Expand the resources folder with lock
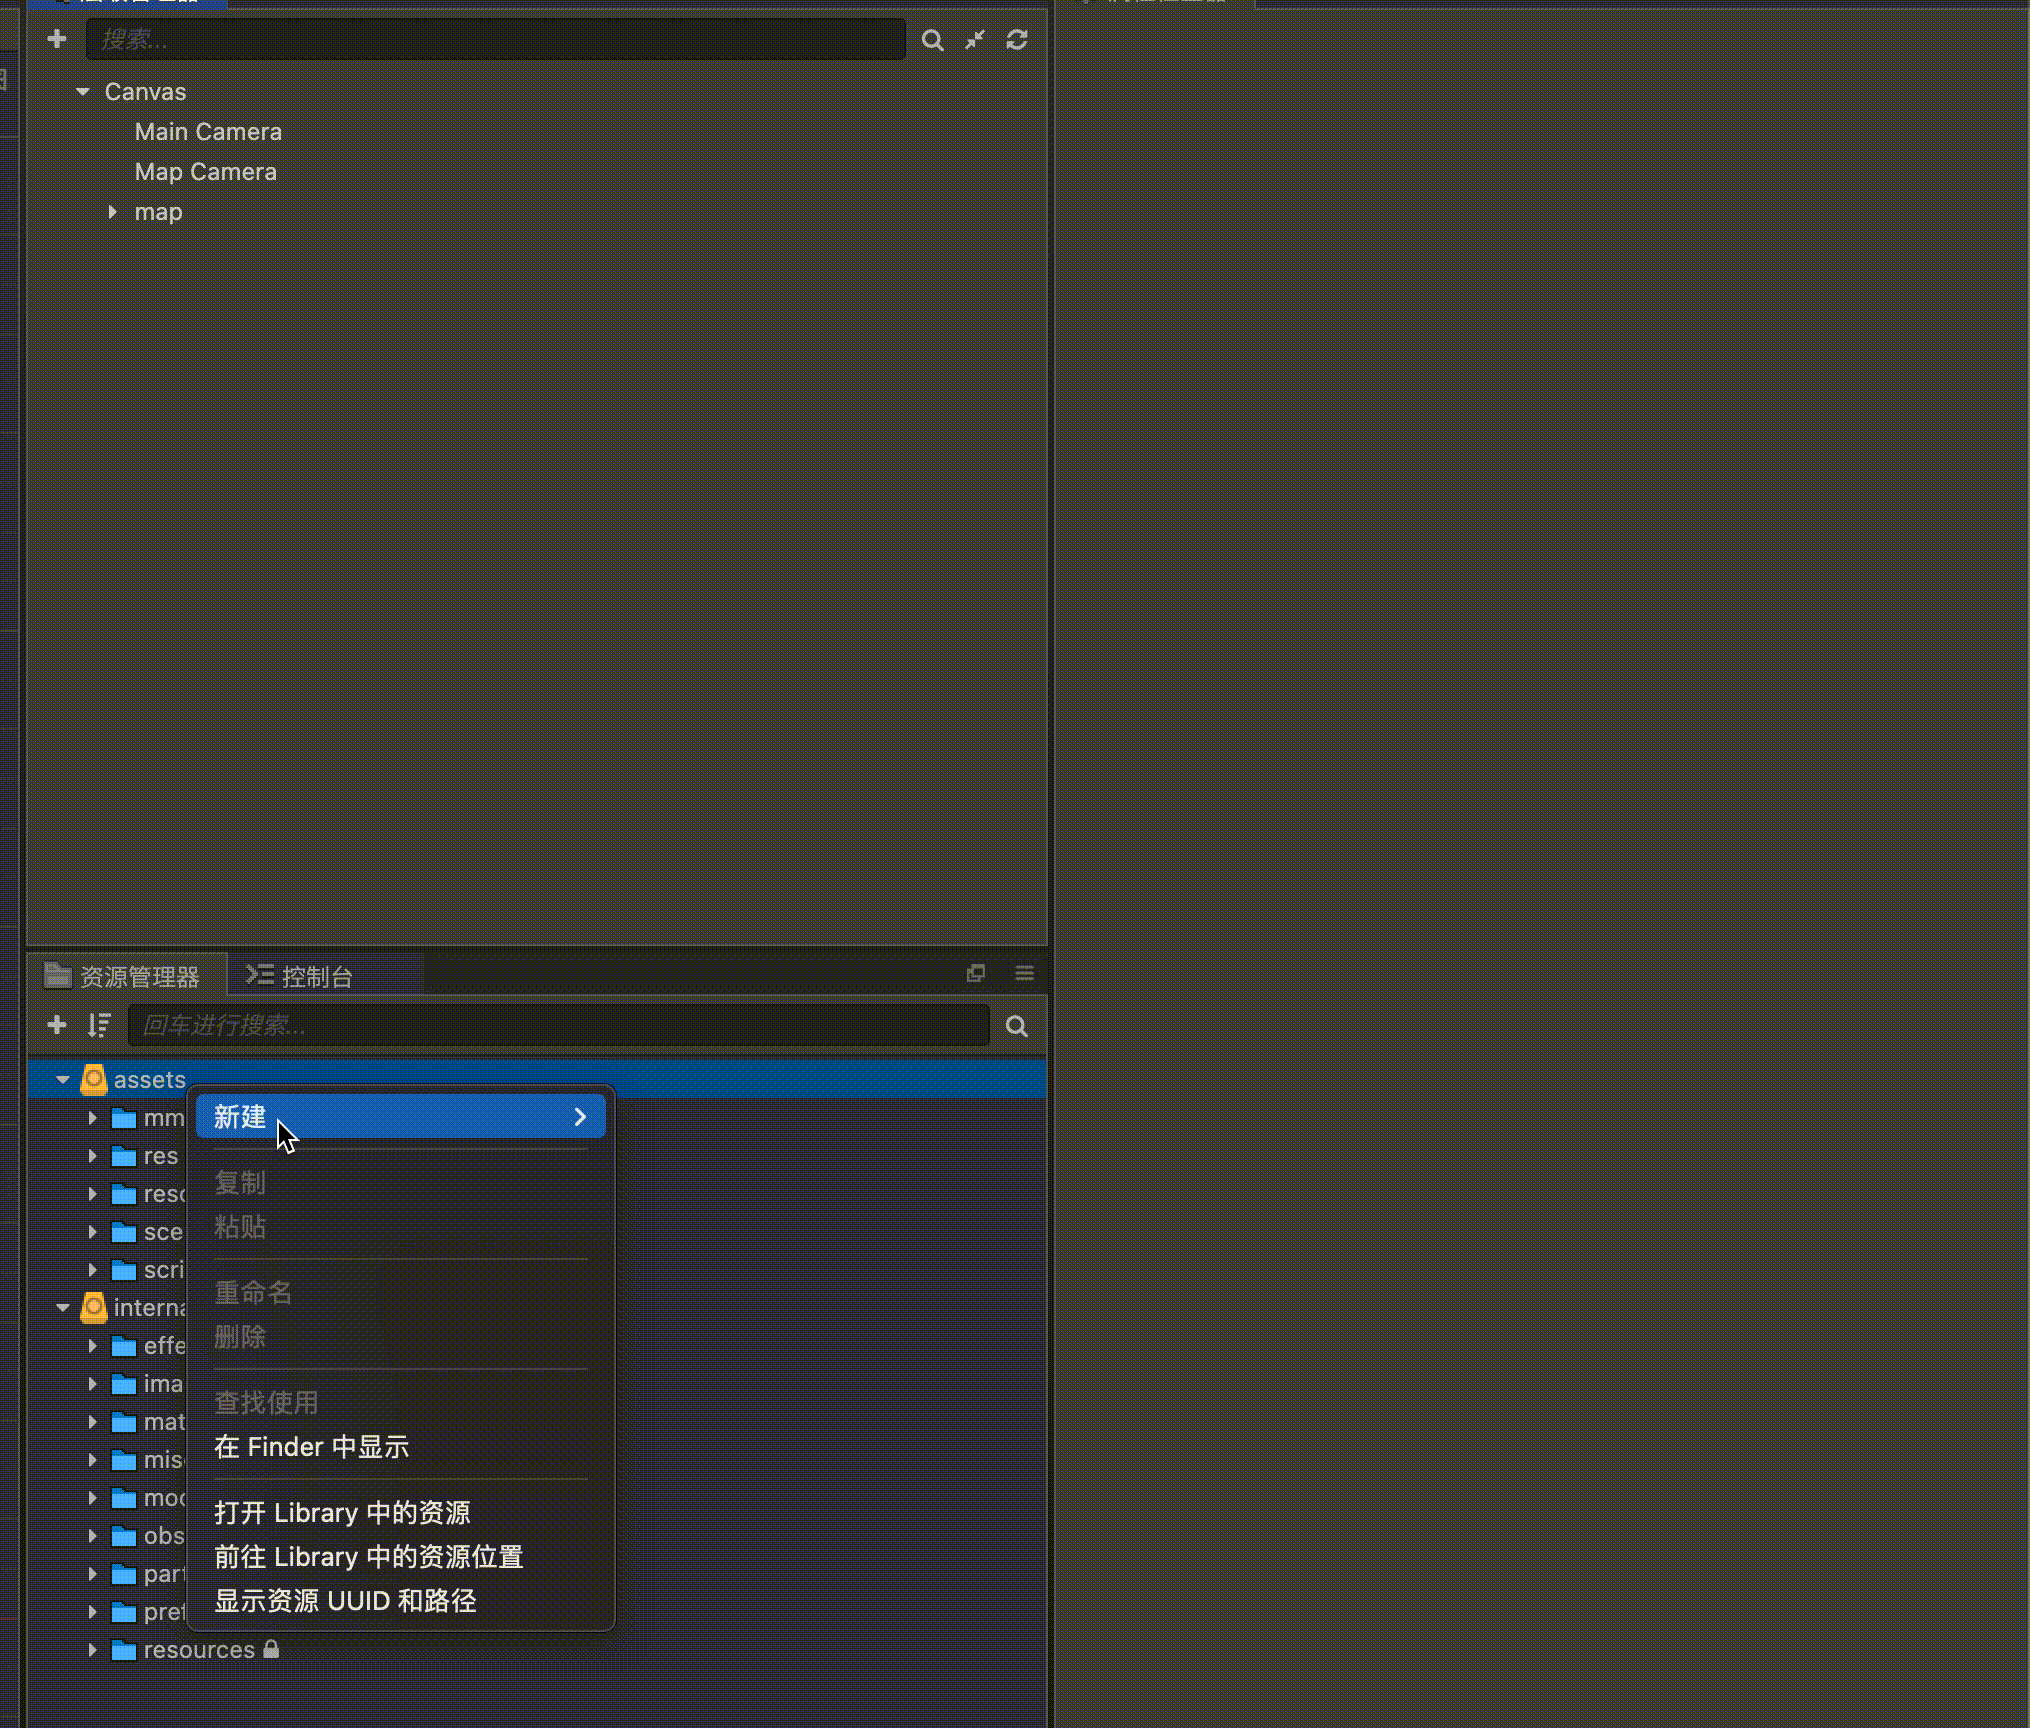 [x=92, y=1650]
